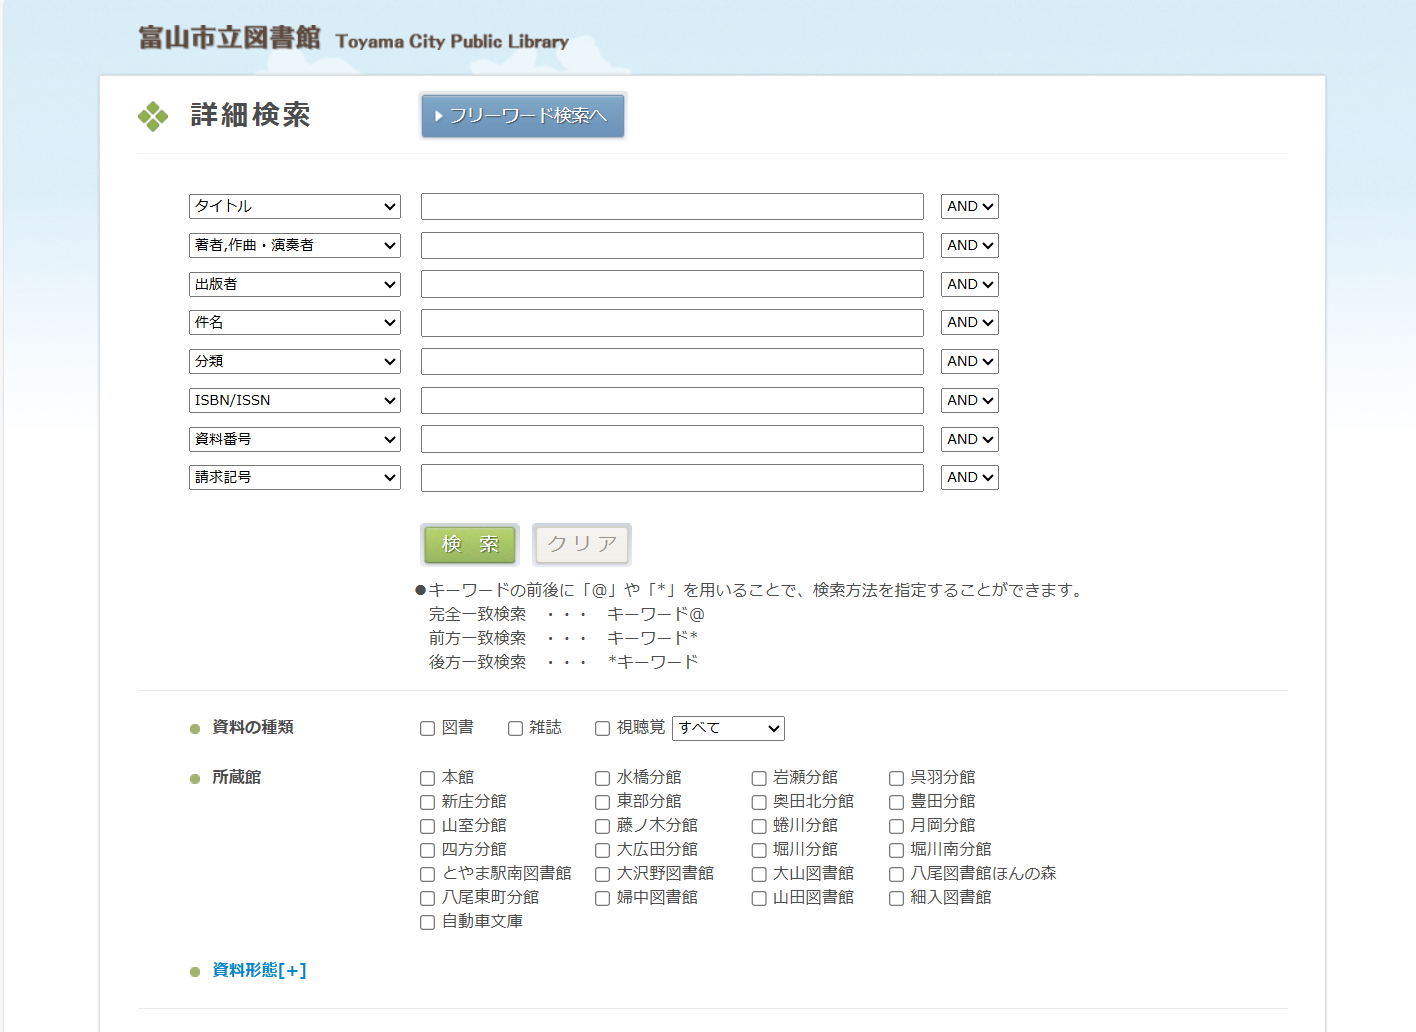Open the AND operator dropdown beside 出版者 row
1416x1032 pixels.
969,284
